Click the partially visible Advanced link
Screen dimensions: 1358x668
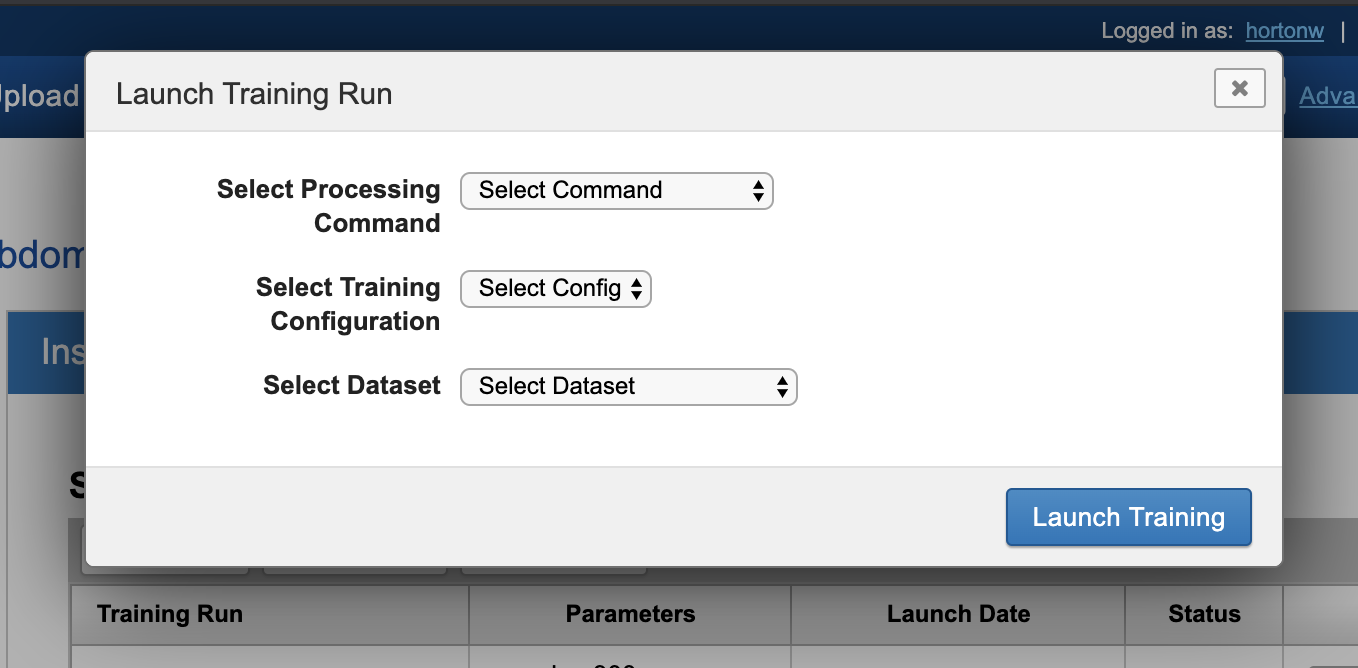tap(1327, 96)
